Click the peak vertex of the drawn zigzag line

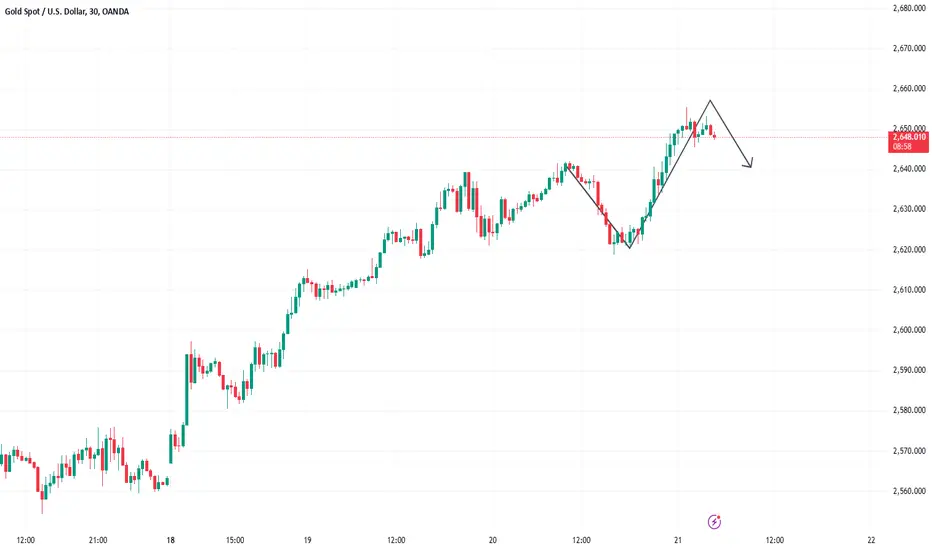tap(710, 100)
